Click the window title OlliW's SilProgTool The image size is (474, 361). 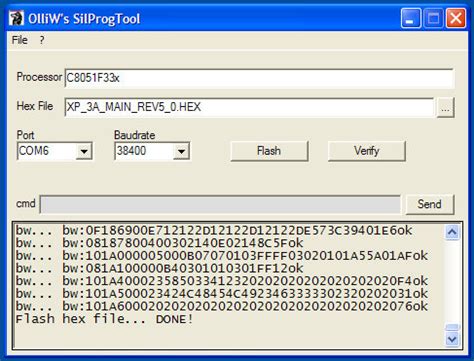tap(84, 19)
